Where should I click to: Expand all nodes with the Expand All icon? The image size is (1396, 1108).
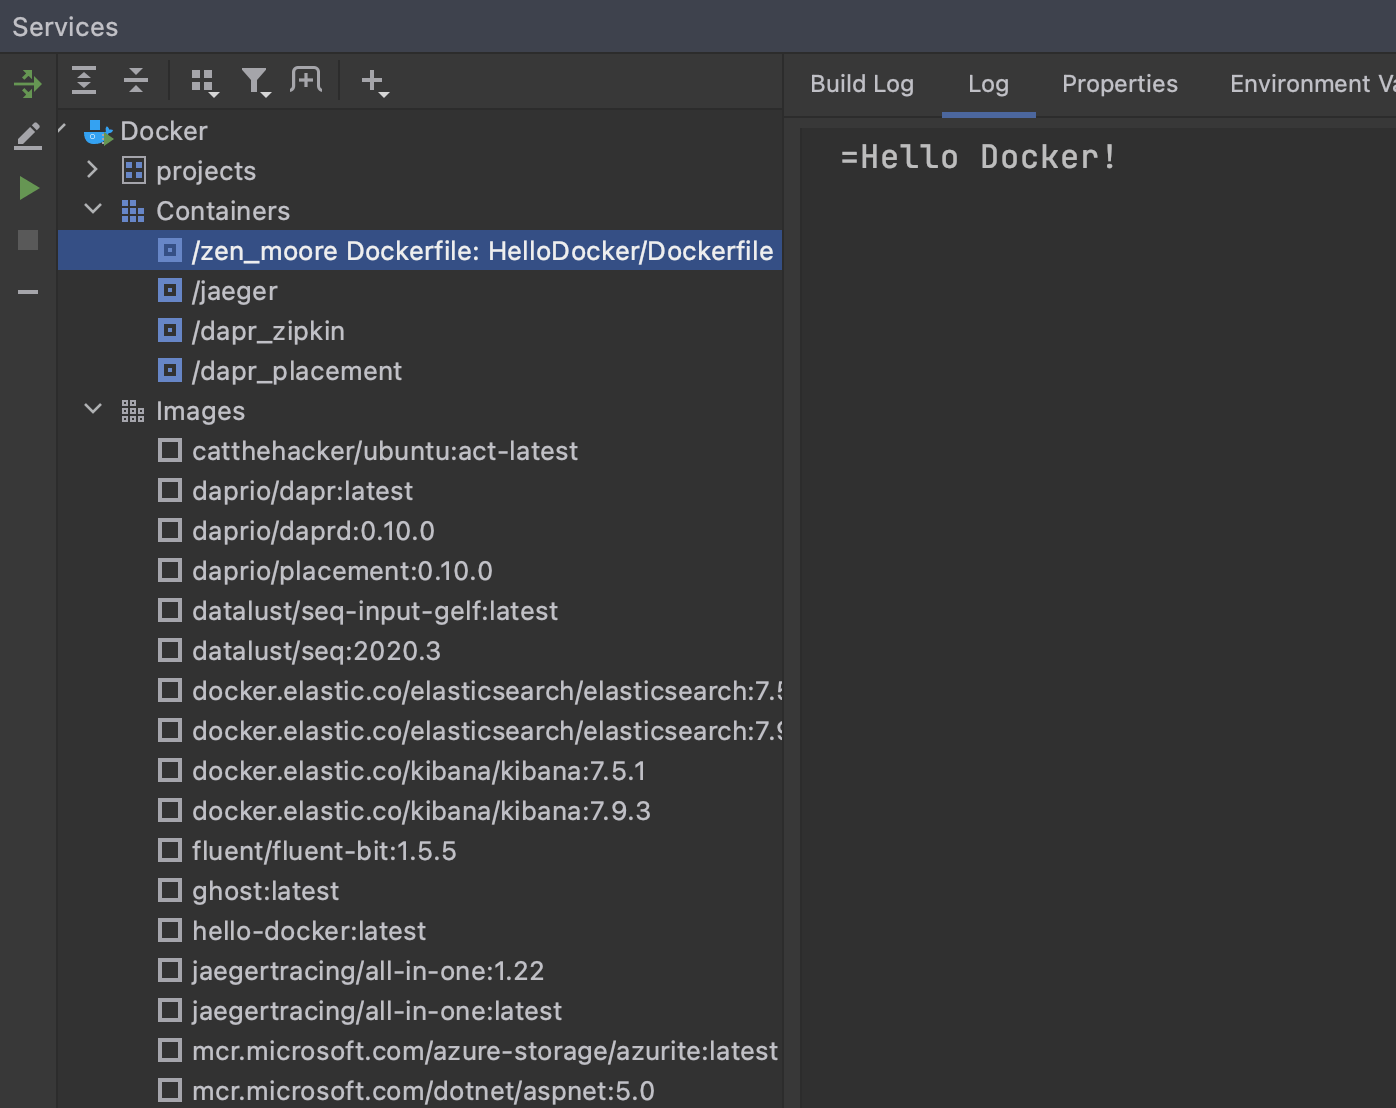point(84,80)
